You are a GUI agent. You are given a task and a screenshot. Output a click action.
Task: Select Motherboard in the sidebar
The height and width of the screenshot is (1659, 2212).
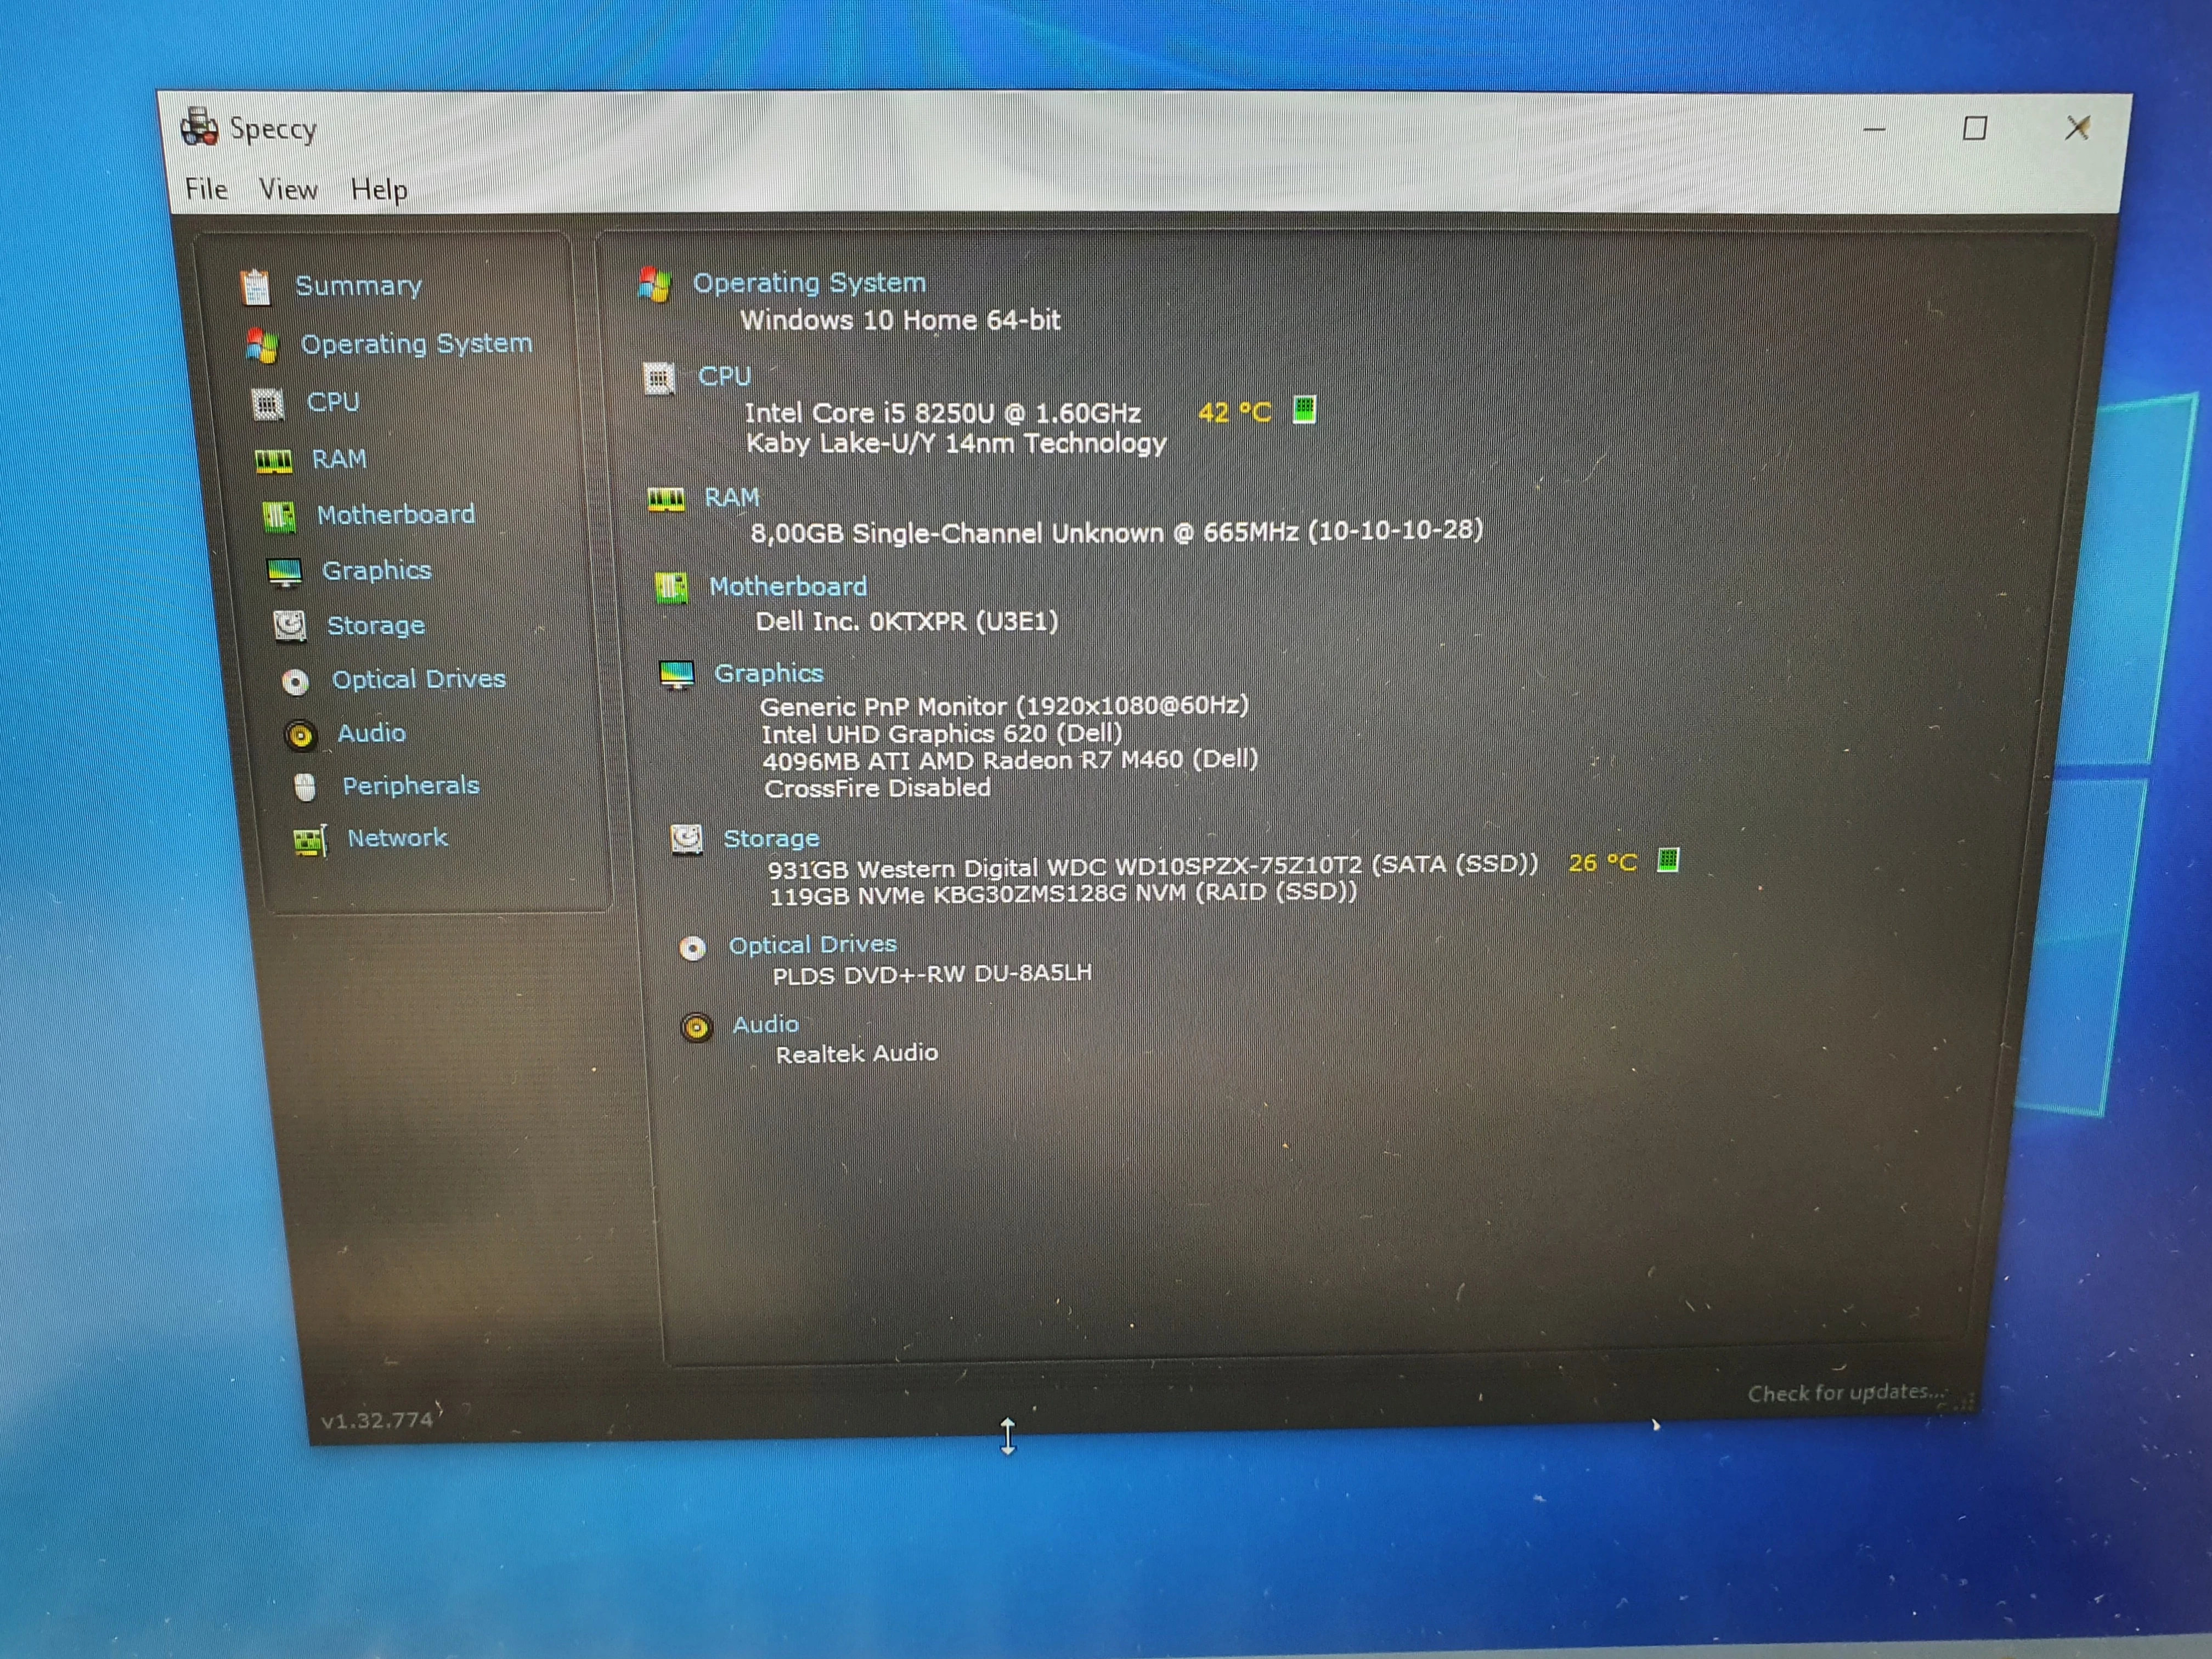point(396,515)
